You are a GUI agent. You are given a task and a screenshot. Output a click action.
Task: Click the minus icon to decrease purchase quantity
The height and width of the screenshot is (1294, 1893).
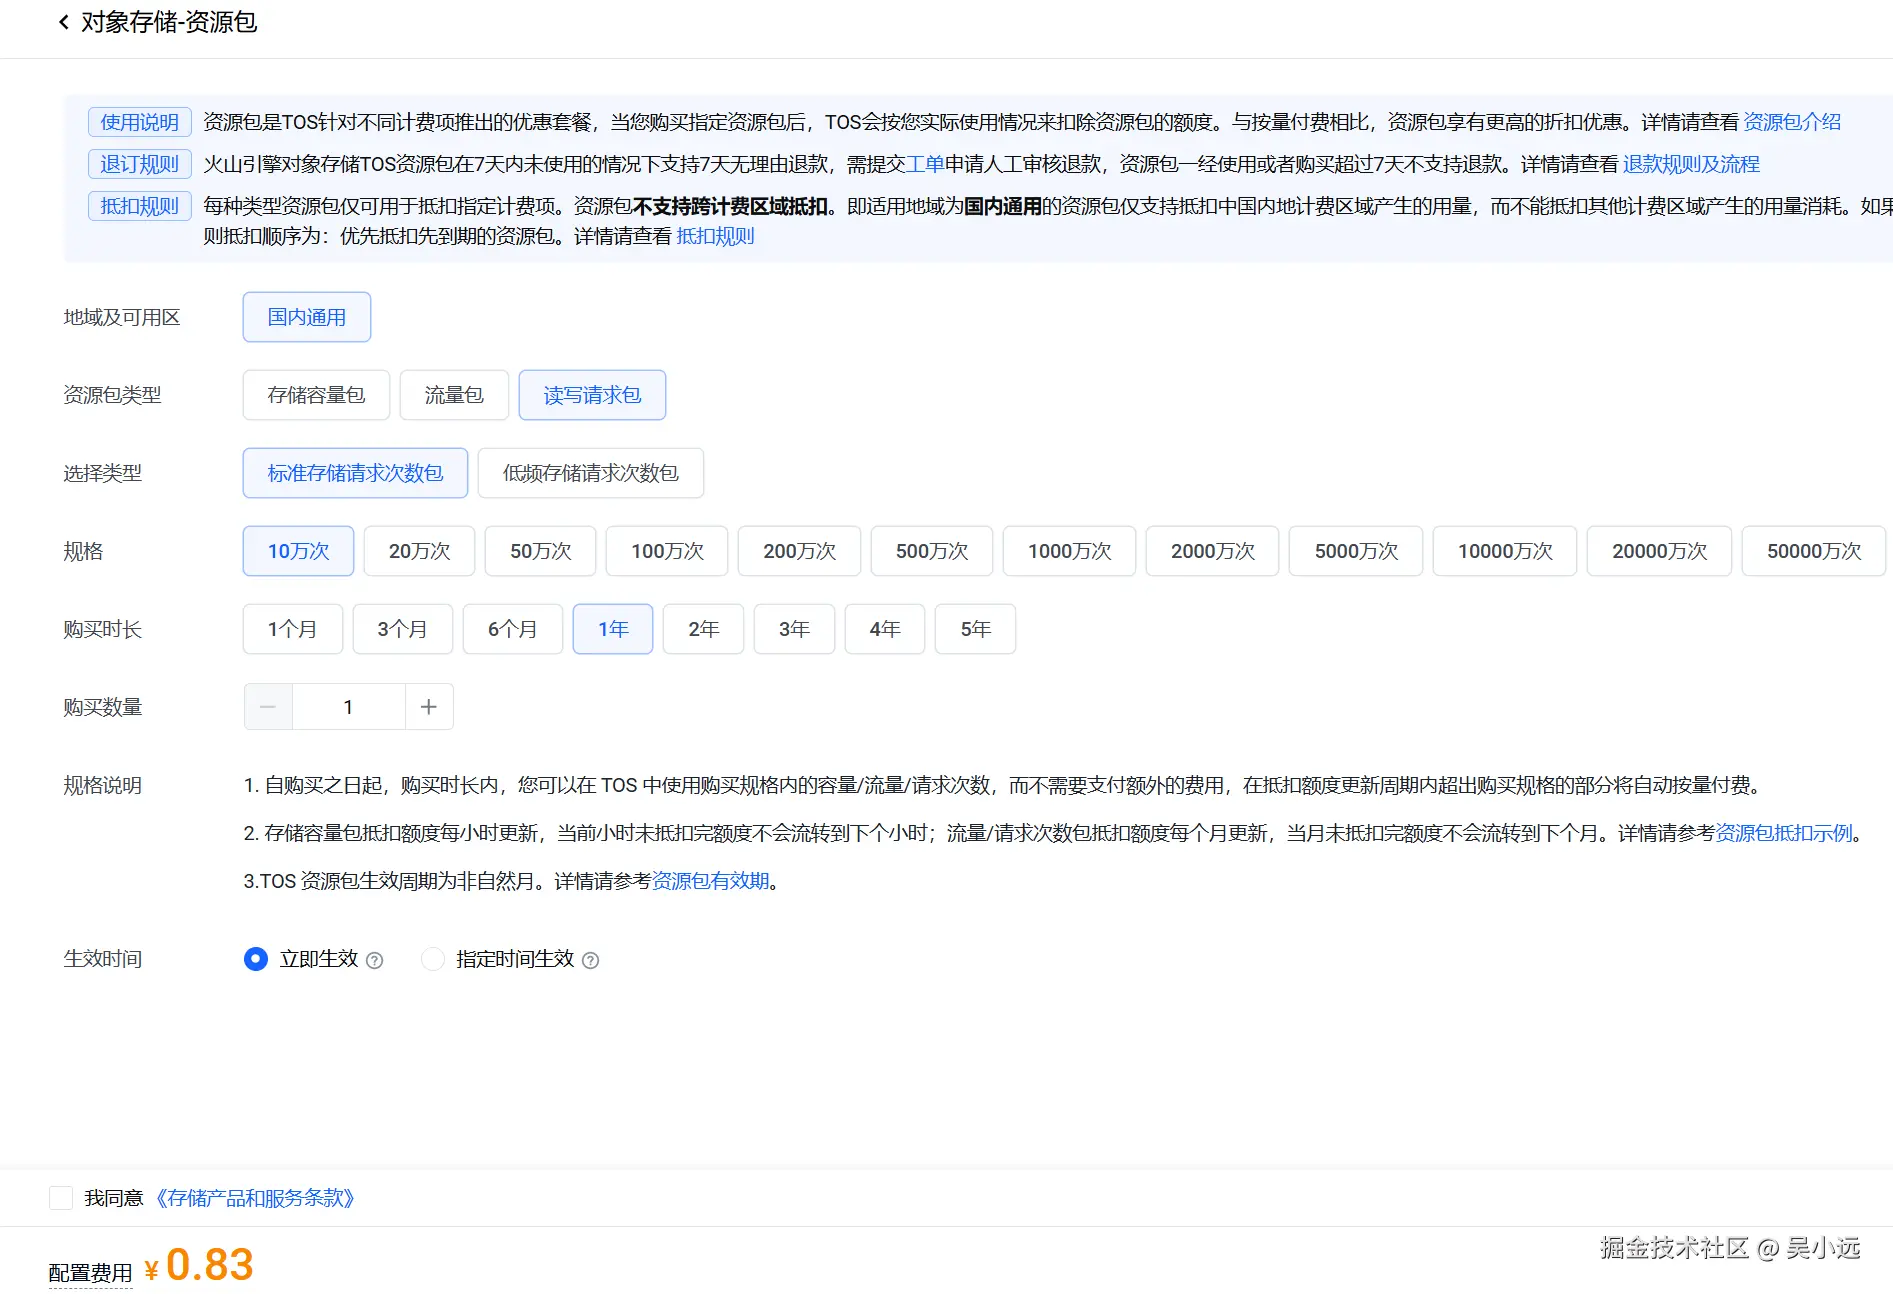(267, 706)
